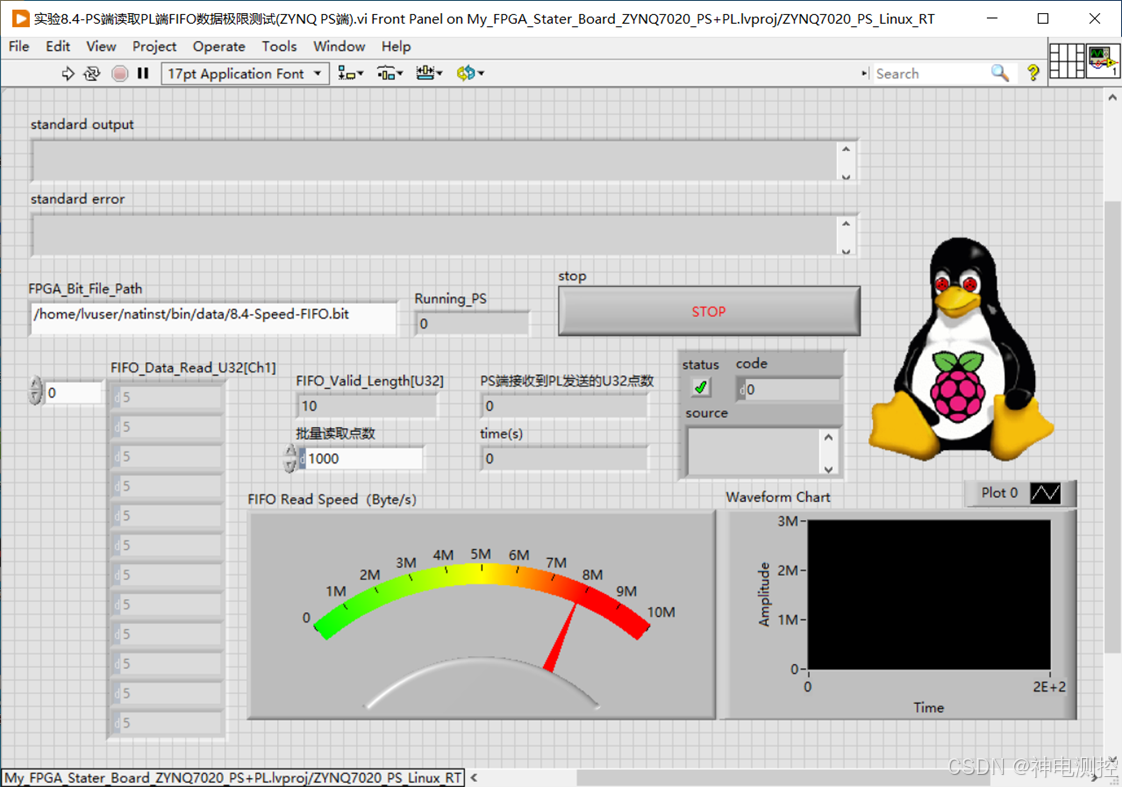1122x787 pixels.
Task: Click the FIFO_Valid_Length[U32] field showing 10
Action: [366, 406]
